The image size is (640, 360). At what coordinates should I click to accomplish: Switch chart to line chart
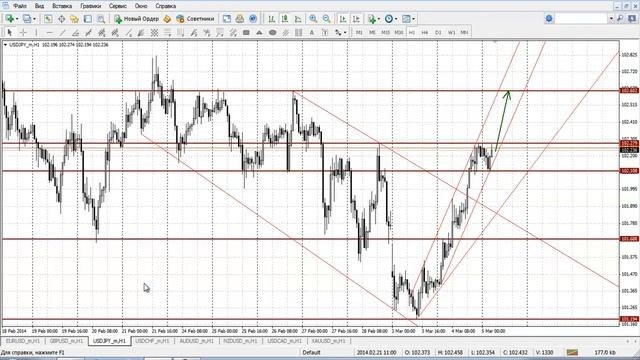click(298, 19)
